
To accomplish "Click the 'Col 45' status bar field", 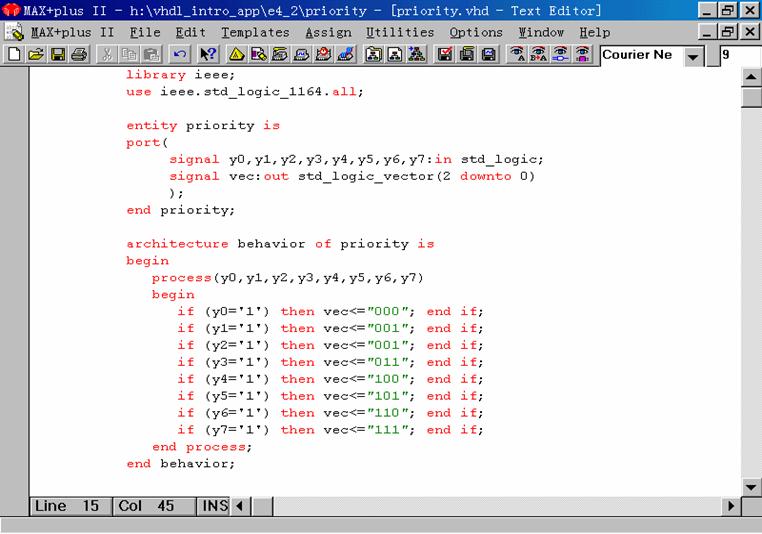I will point(154,506).
